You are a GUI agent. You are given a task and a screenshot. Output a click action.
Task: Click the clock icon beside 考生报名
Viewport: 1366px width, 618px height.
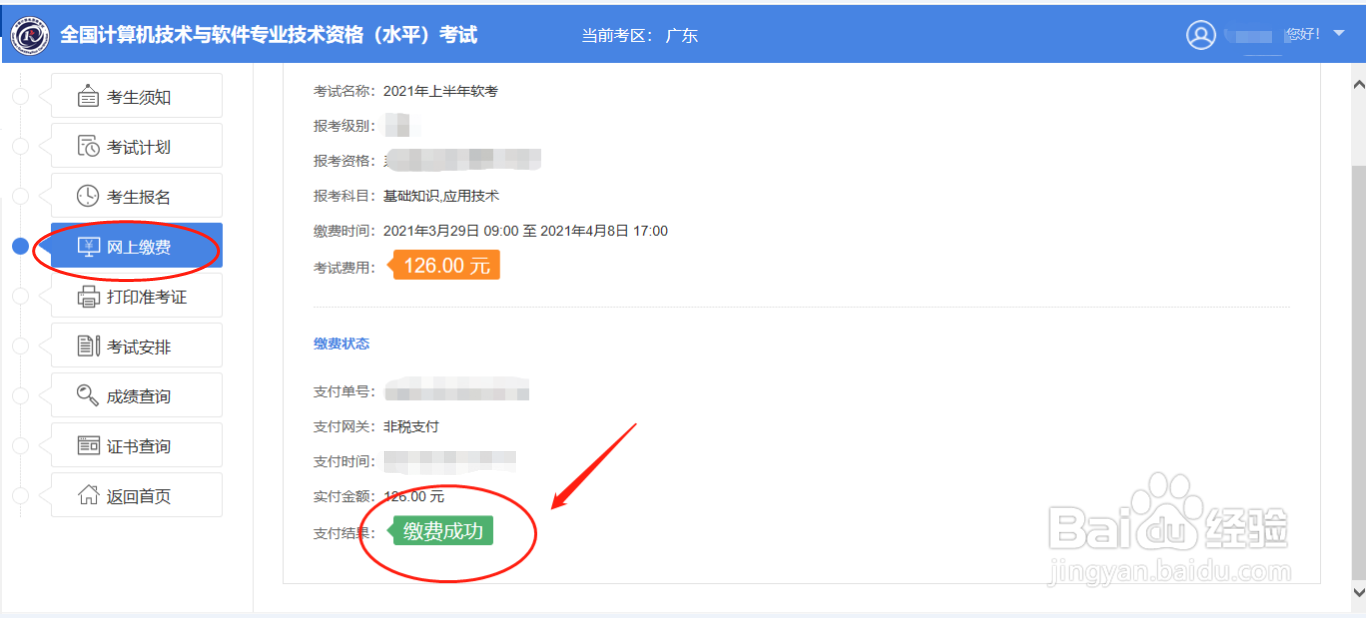[85, 195]
